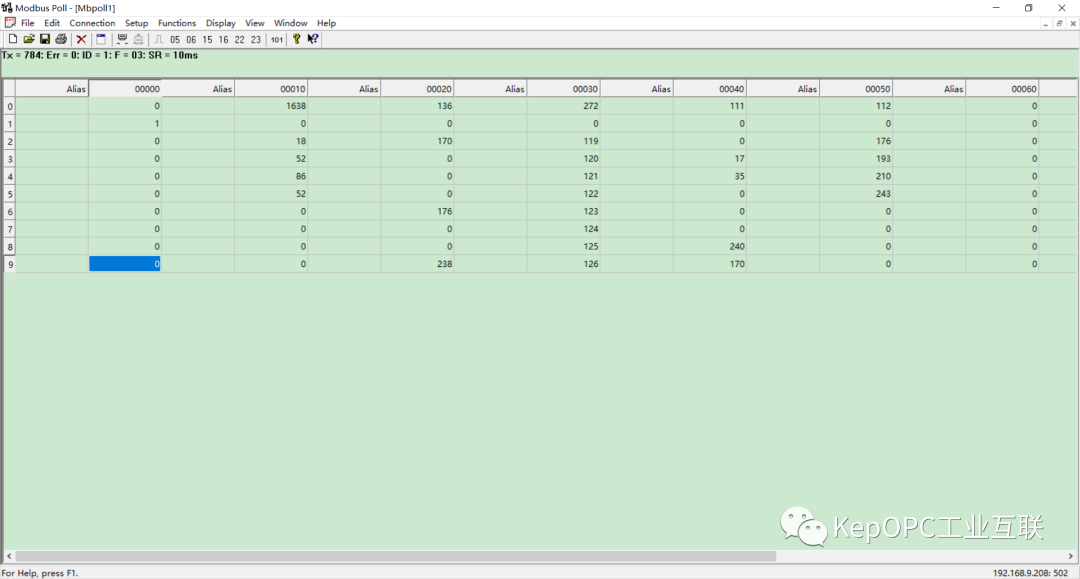Select cell with value 112
The width and height of the screenshot is (1080, 579).
point(856,106)
